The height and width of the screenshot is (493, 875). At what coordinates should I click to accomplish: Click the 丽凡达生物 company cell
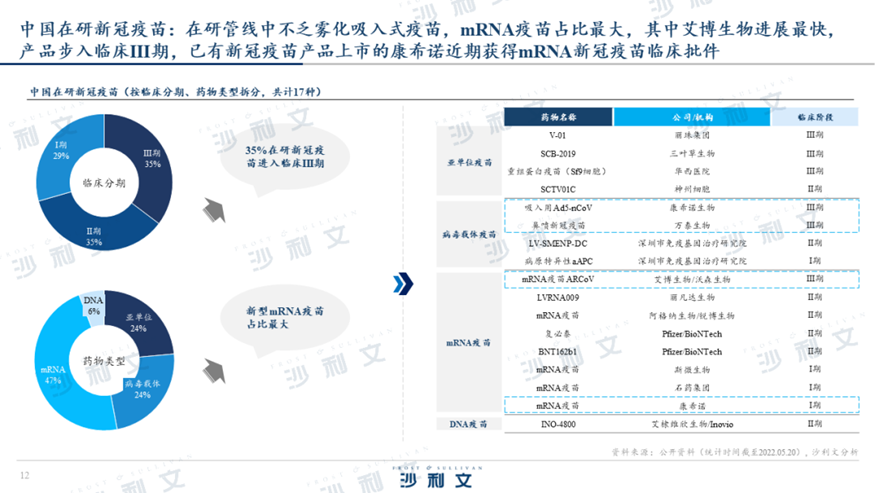[x=692, y=298]
